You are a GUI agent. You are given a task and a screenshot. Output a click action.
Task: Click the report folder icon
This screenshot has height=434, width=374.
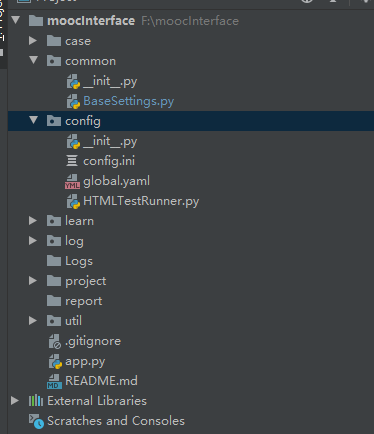click(54, 301)
